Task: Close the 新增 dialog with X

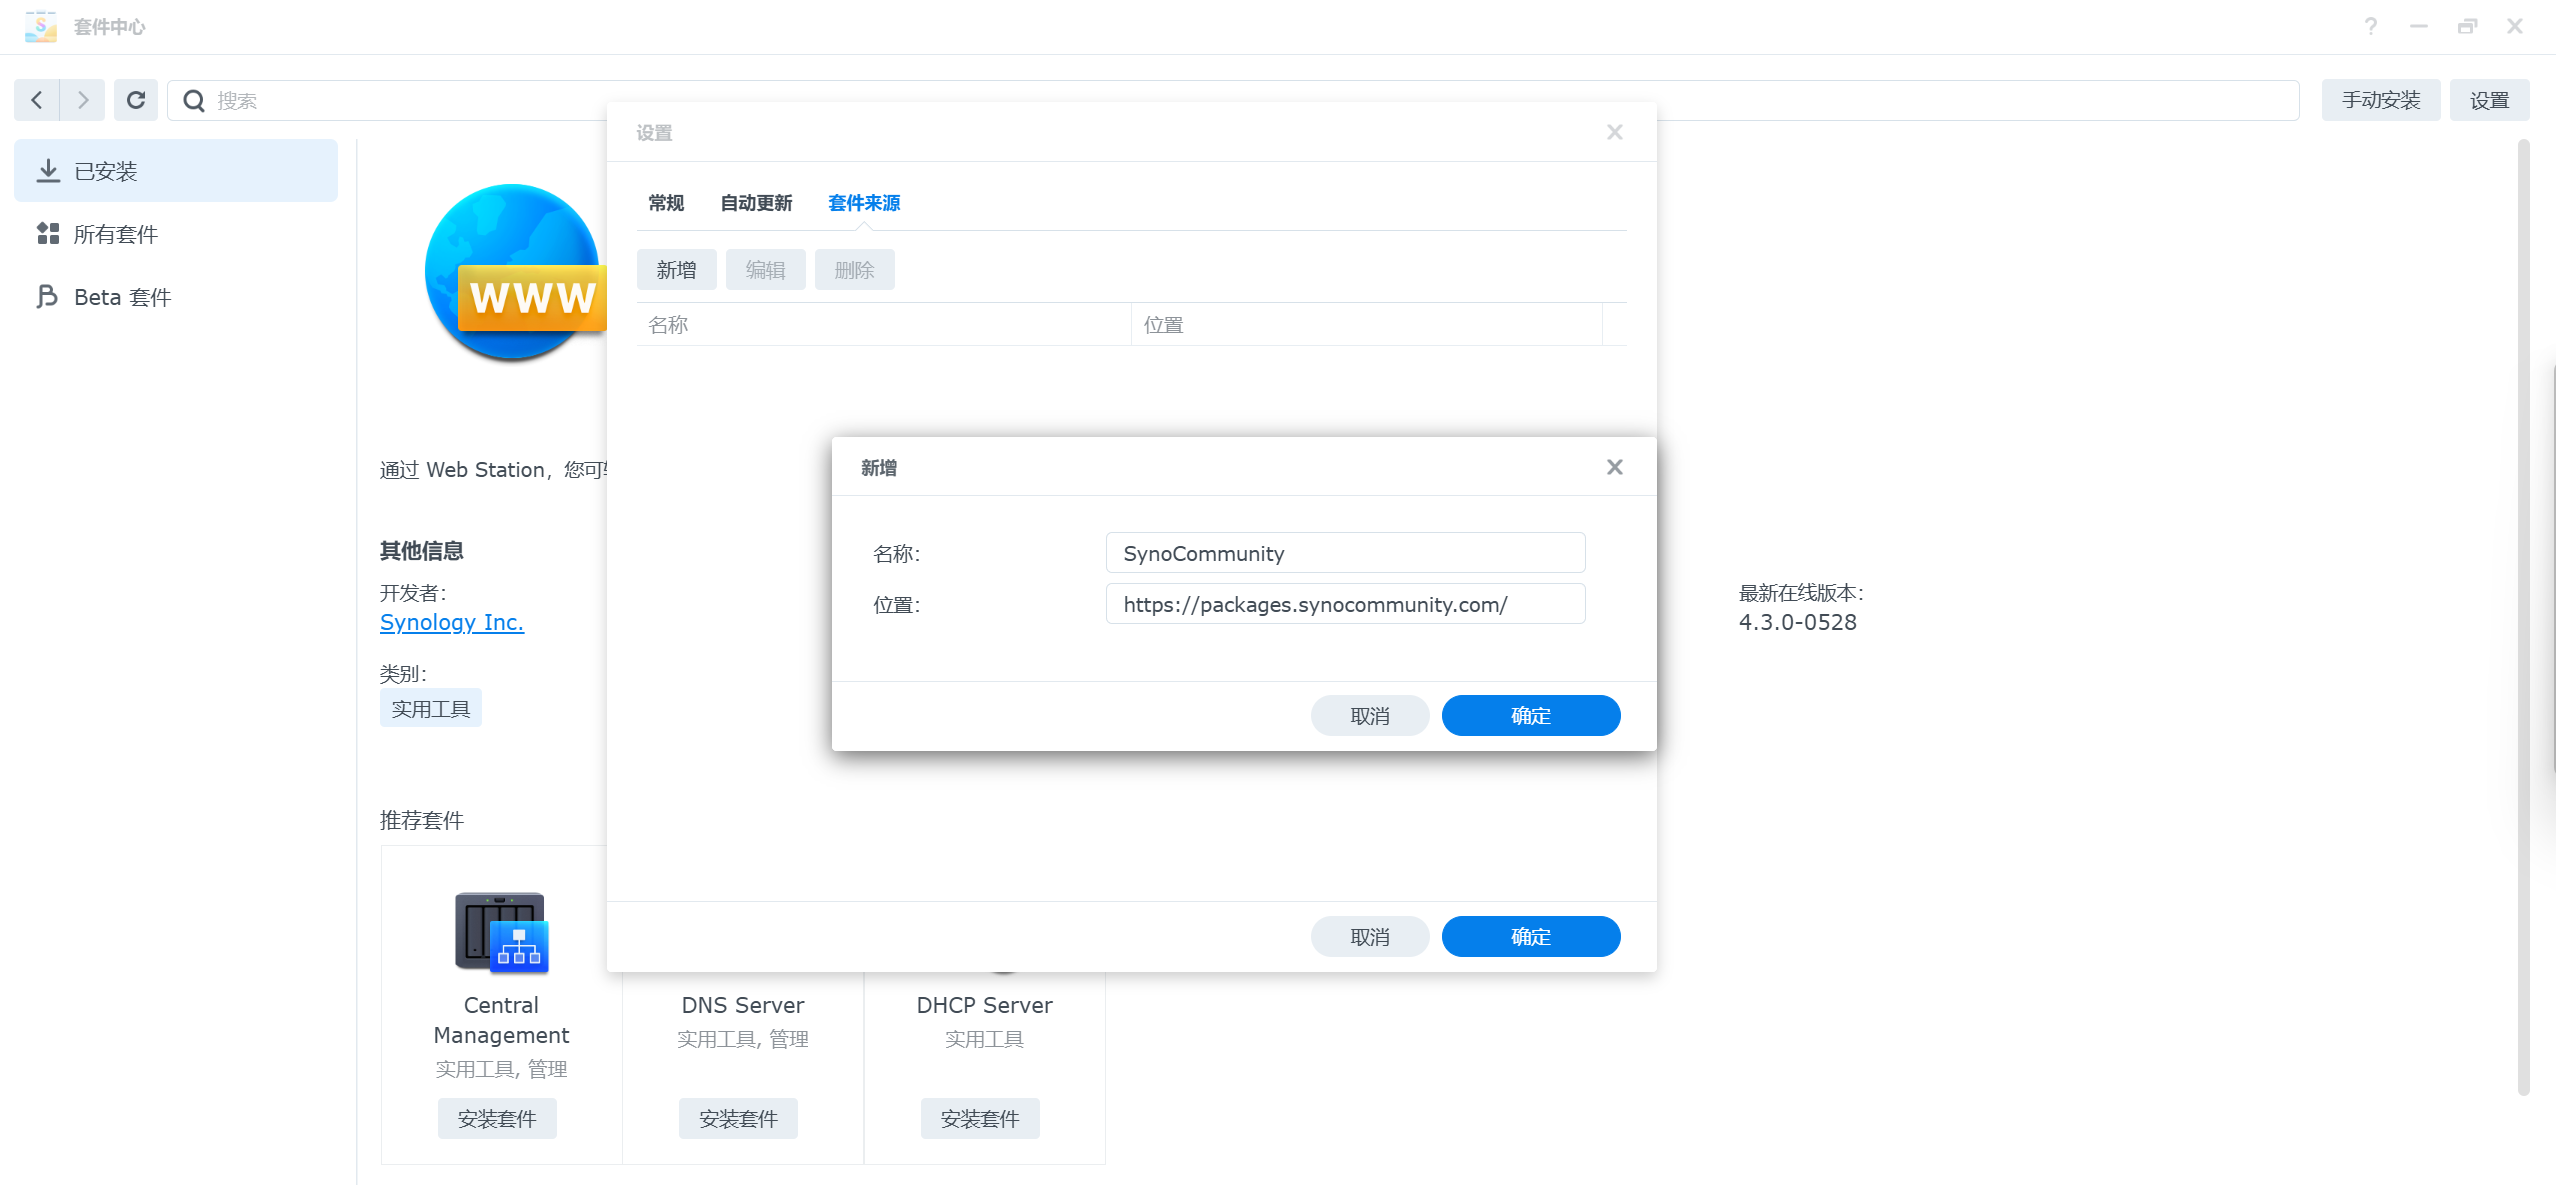Action: point(1614,467)
